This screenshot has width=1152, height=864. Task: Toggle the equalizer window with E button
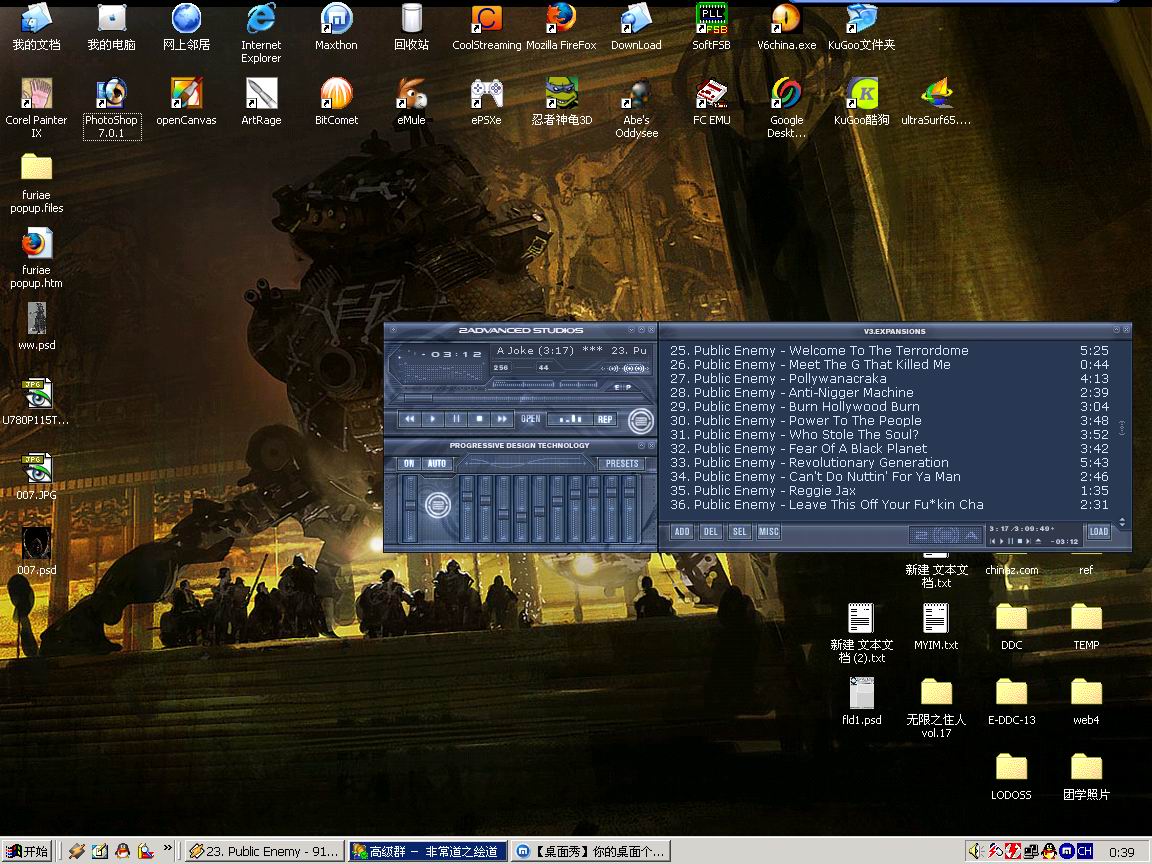(x=616, y=386)
